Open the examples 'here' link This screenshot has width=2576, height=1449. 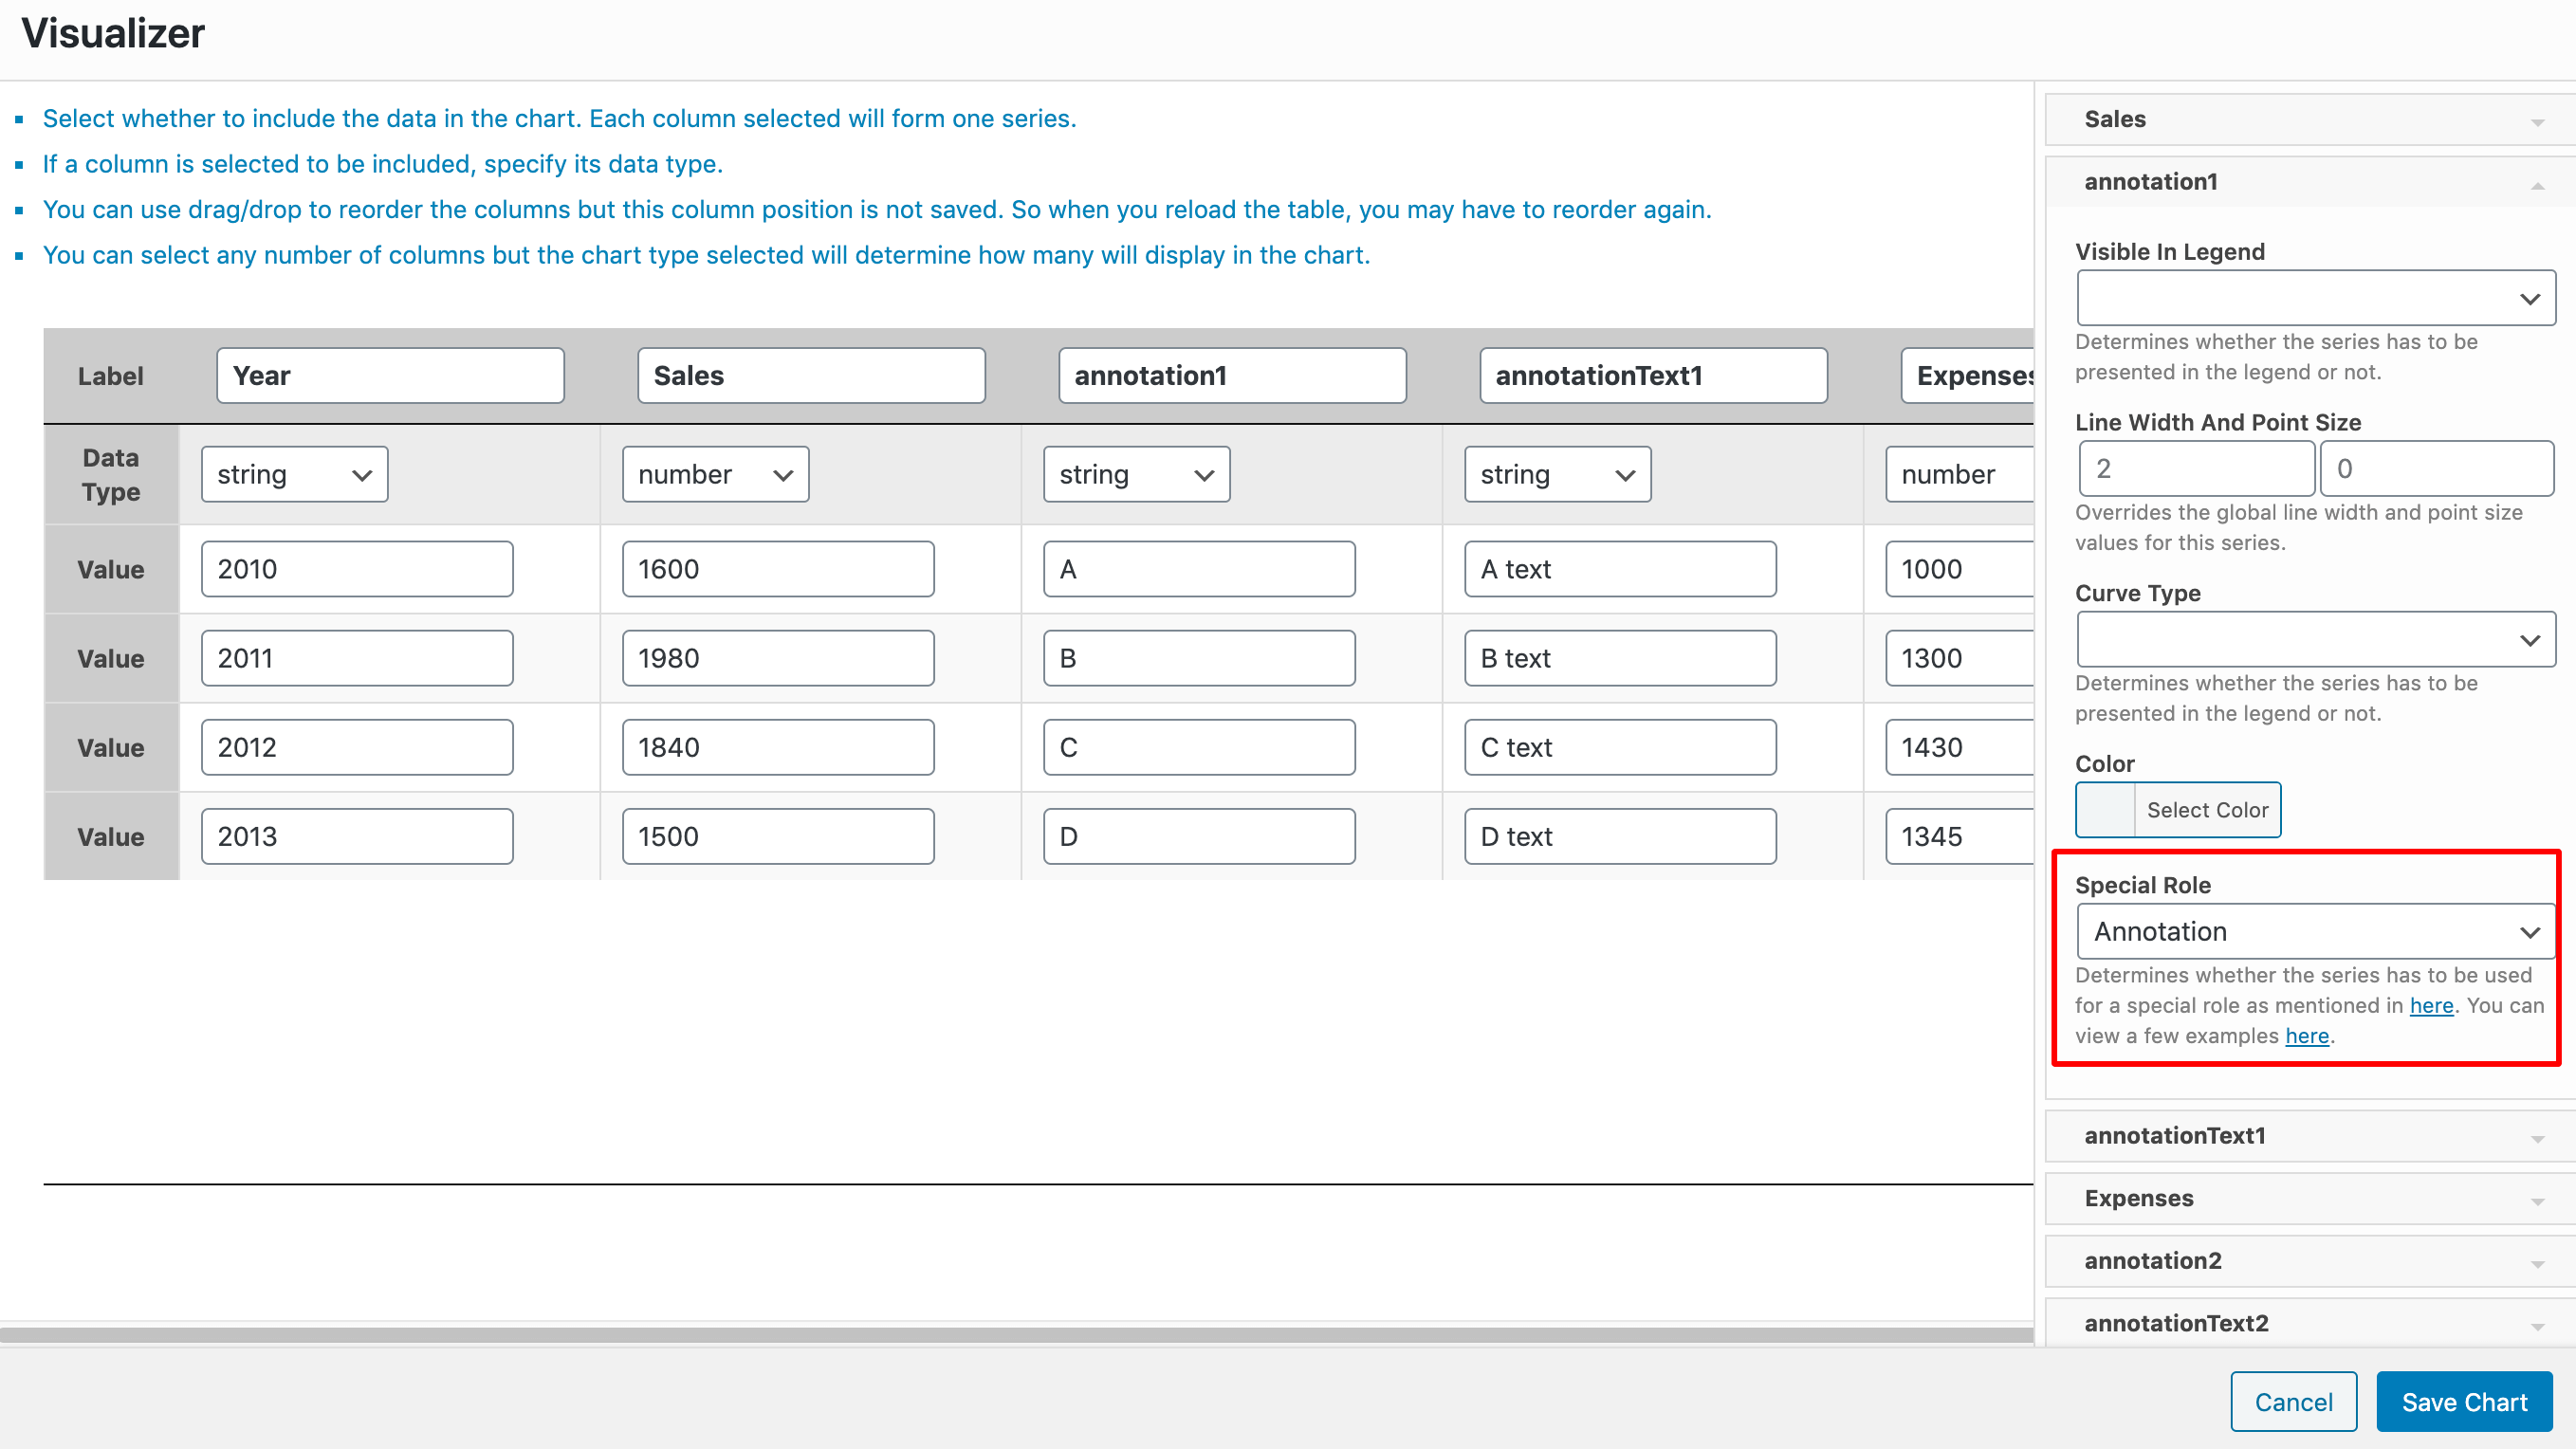pyautogui.click(x=2306, y=1036)
